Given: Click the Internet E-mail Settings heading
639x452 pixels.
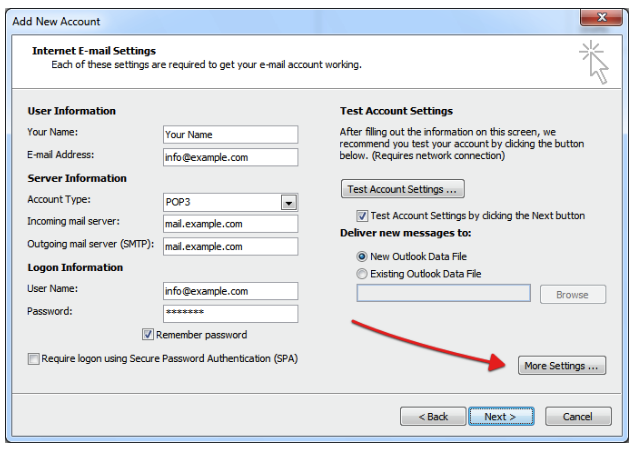Looking at the screenshot, I should click(x=94, y=51).
